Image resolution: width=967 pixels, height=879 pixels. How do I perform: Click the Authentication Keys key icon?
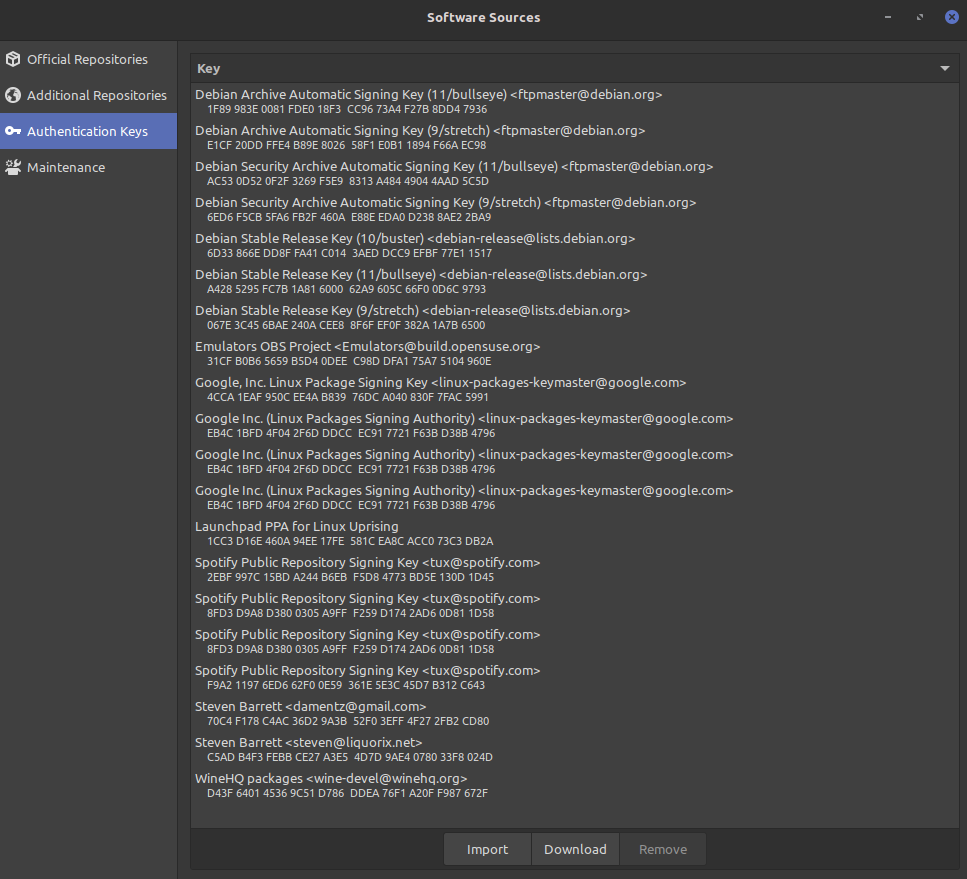click(13, 131)
